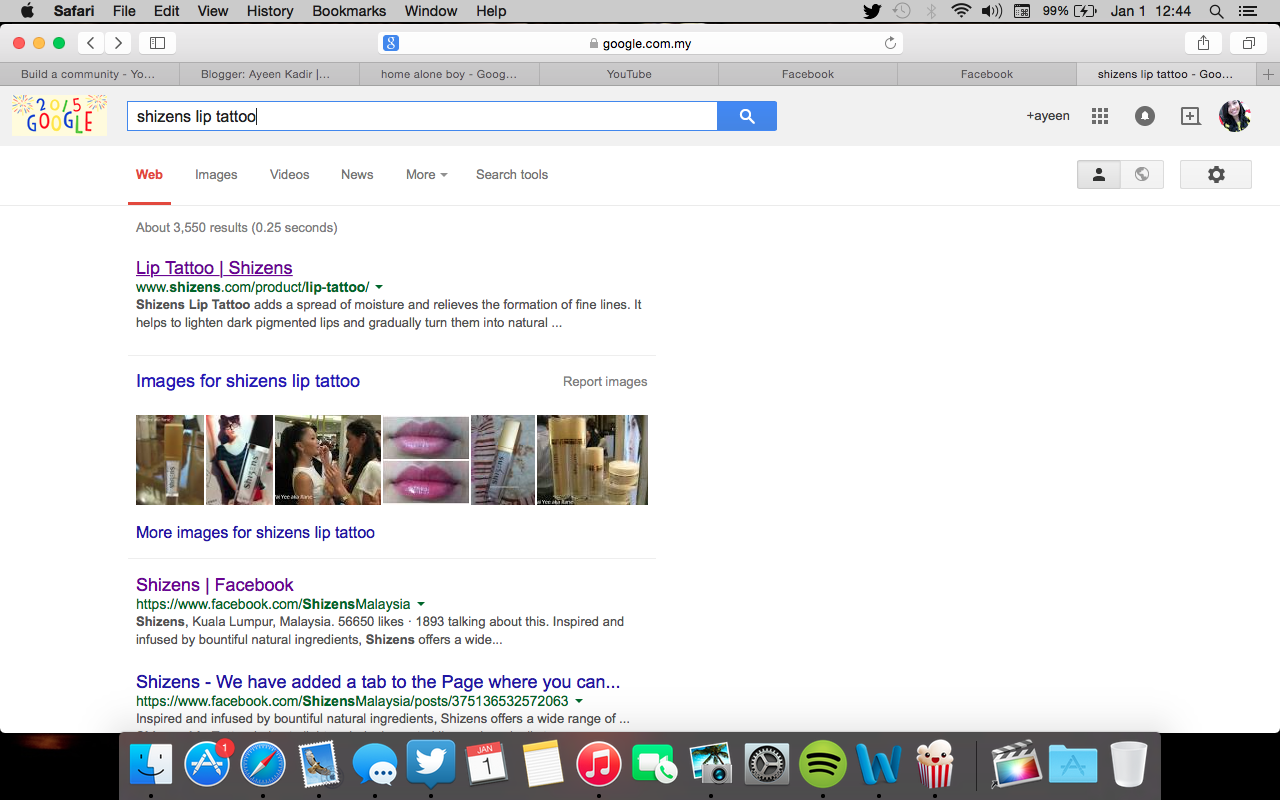Image resolution: width=1280 pixels, height=800 pixels.
Task: Open Trash in the Dock
Action: tap(1128, 766)
